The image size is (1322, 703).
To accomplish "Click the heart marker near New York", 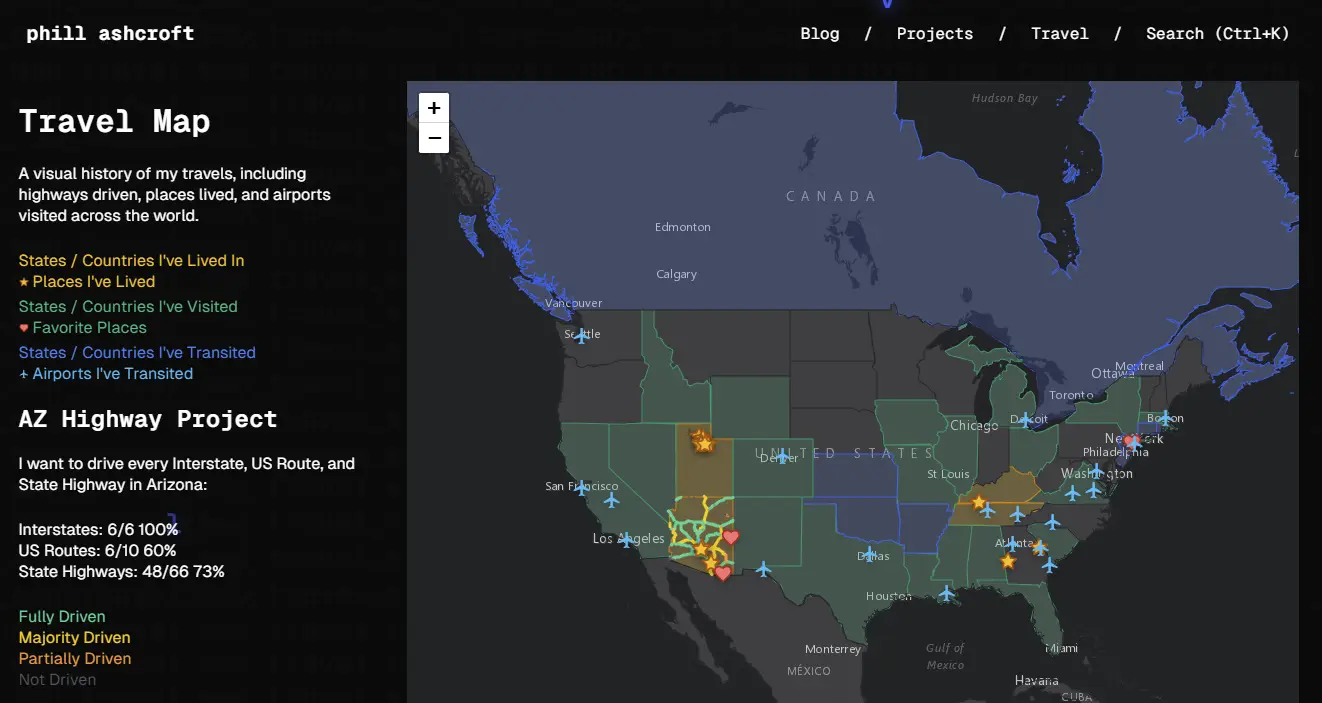I will [x=1131, y=440].
